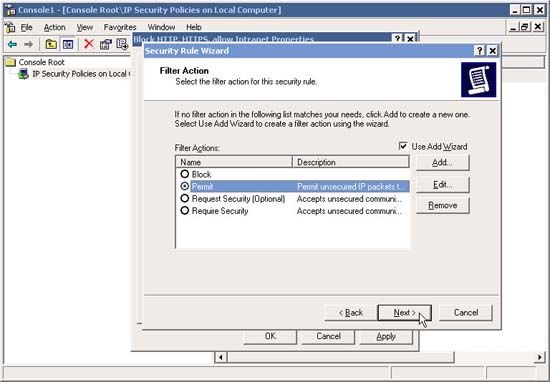Click the Add... button
The height and width of the screenshot is (382, 550).
tap(442, 163)
